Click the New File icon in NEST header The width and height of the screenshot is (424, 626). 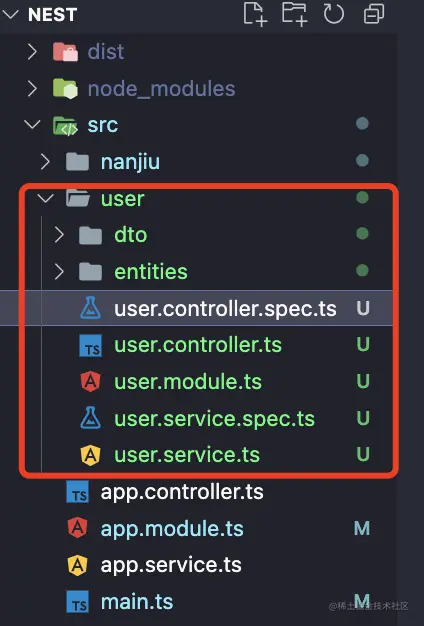coord(255,14)
